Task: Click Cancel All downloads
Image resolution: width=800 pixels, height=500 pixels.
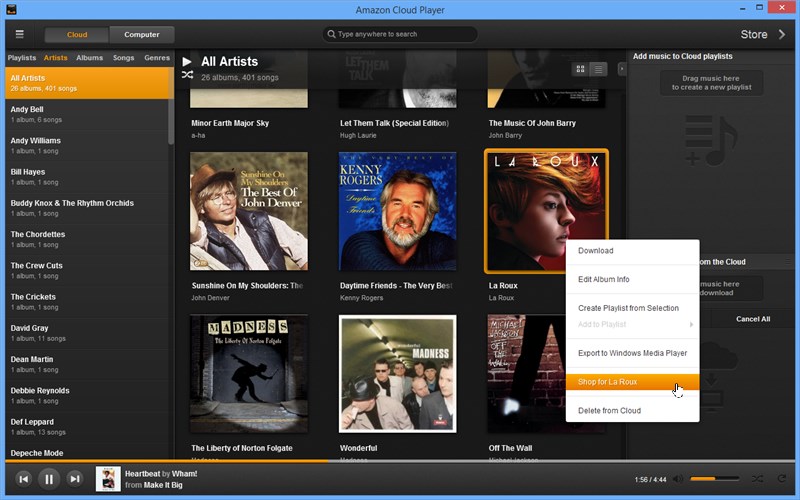Action: click(x=753, y=319)
